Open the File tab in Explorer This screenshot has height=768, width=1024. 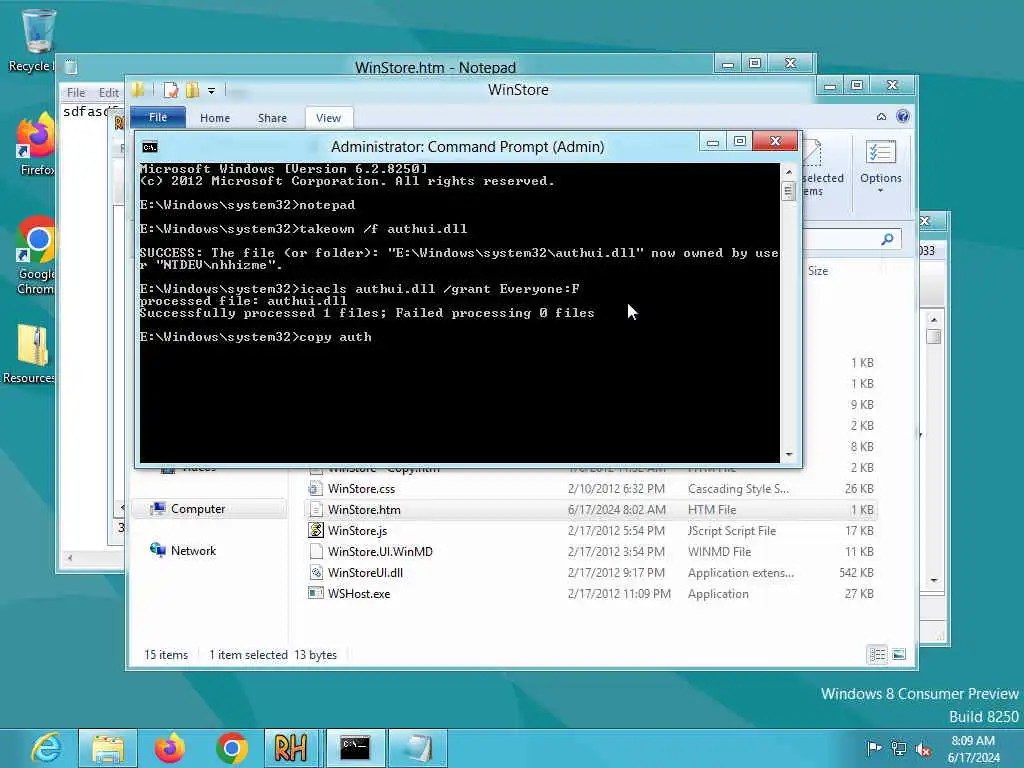click(x=158, y=118)
